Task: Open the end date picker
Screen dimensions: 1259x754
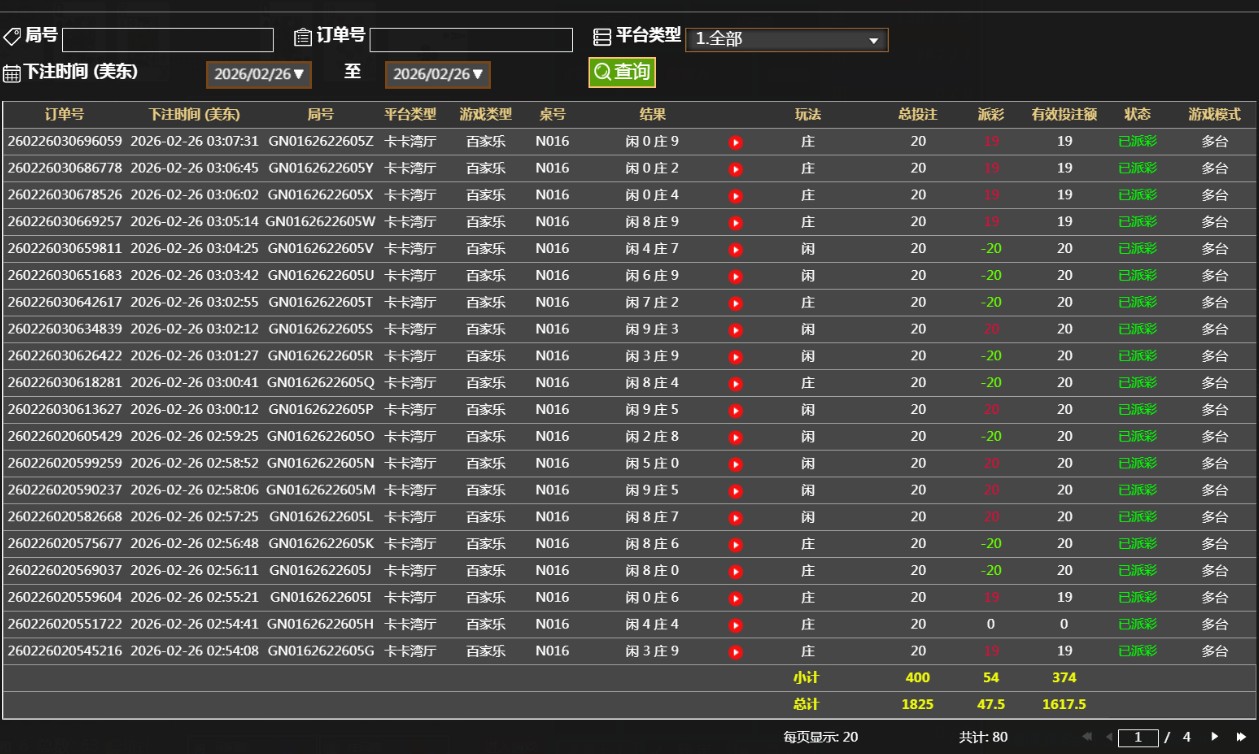Action: (438, 74)
